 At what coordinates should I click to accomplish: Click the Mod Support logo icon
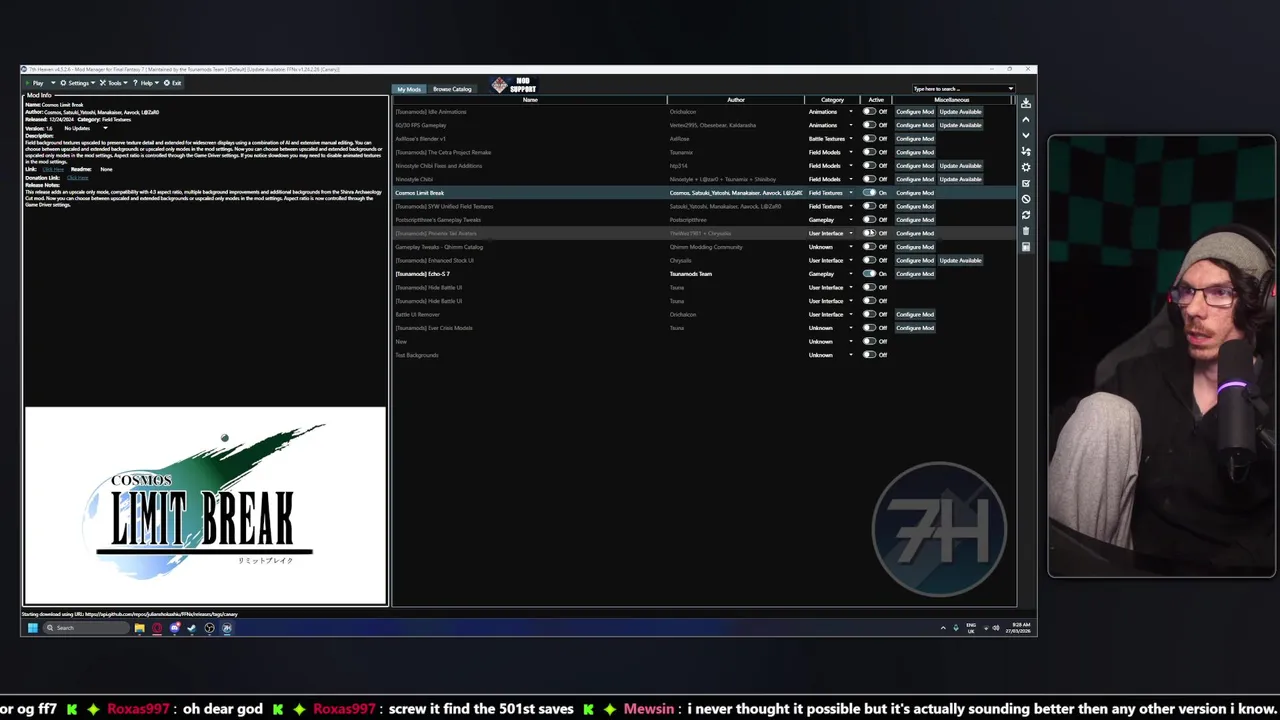[x=513, y=86]
